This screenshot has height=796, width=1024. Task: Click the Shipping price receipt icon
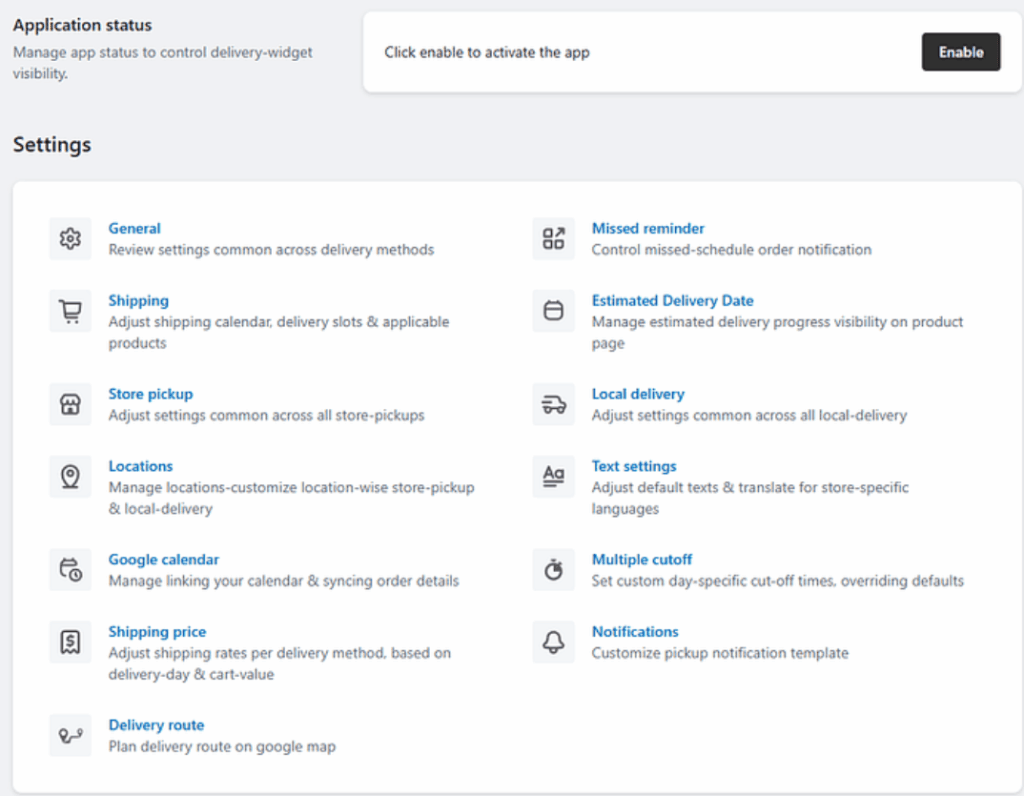pyautogui.click(x=70, y=642)
